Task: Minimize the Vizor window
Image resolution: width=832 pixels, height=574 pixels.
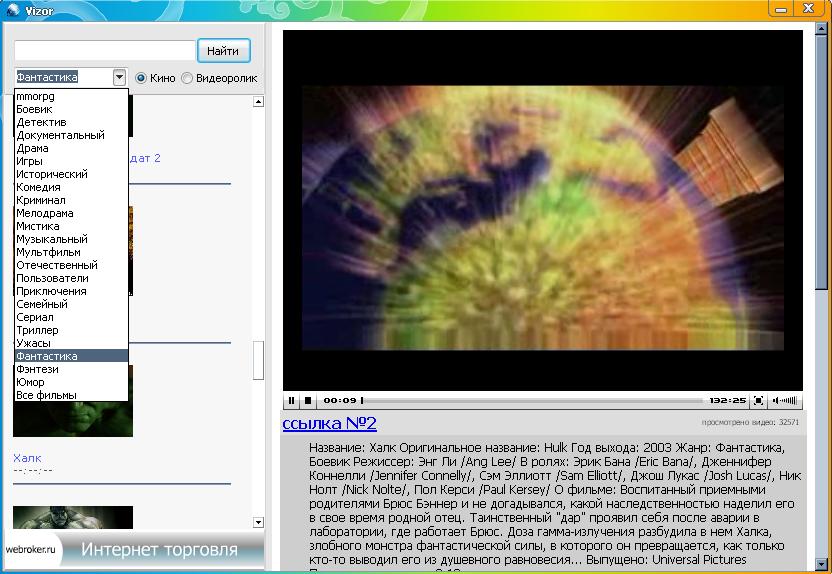Action: (781, 9)
